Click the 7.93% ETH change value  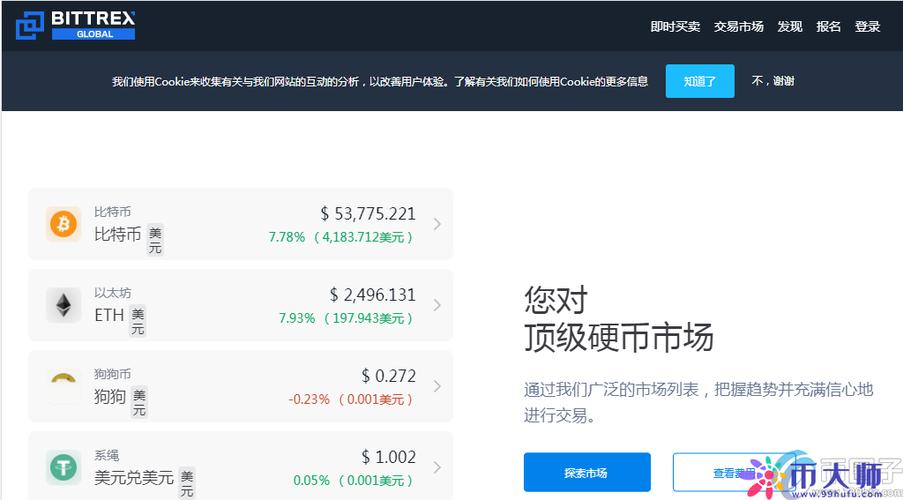coord(297,319)
